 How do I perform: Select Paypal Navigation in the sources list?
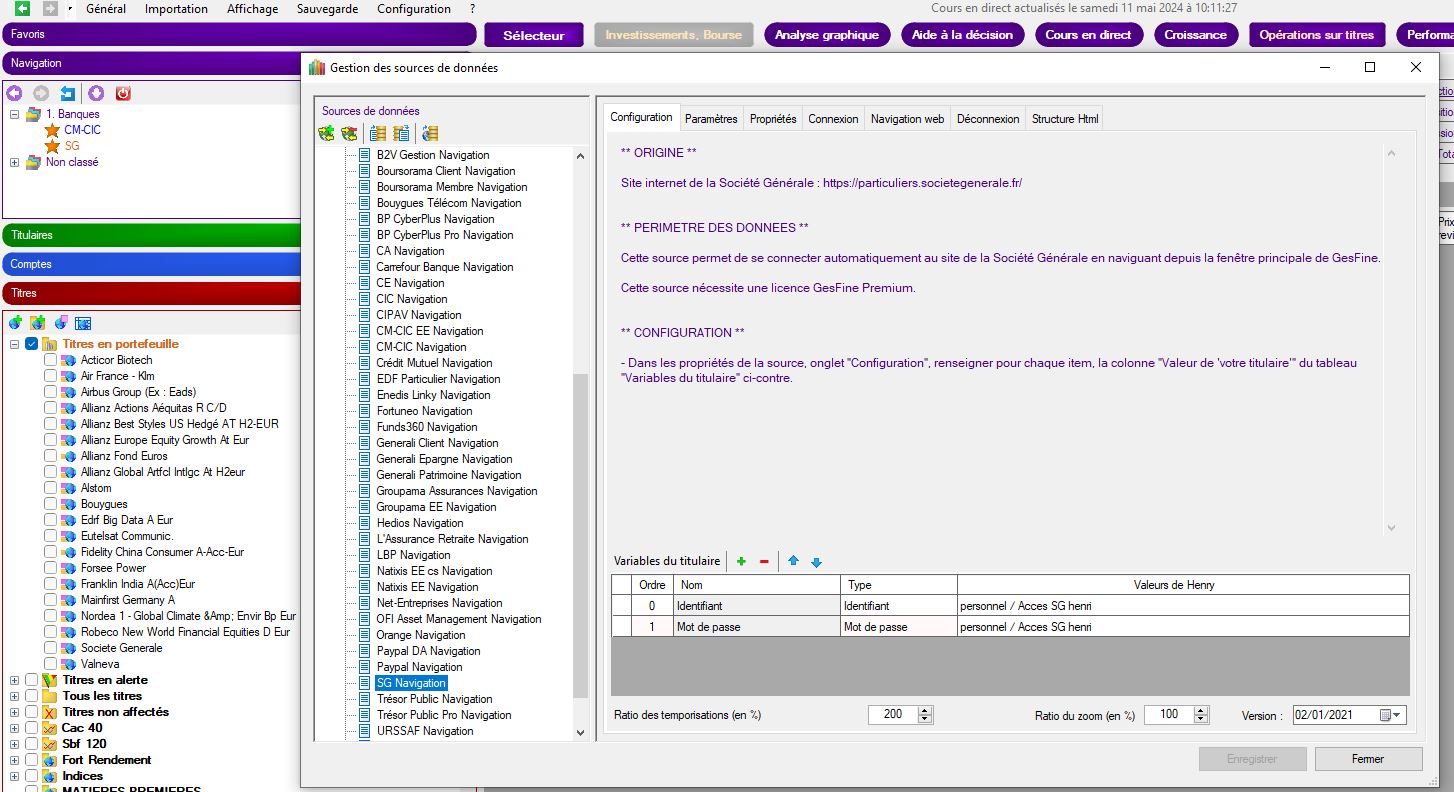[x=419, y=667]
